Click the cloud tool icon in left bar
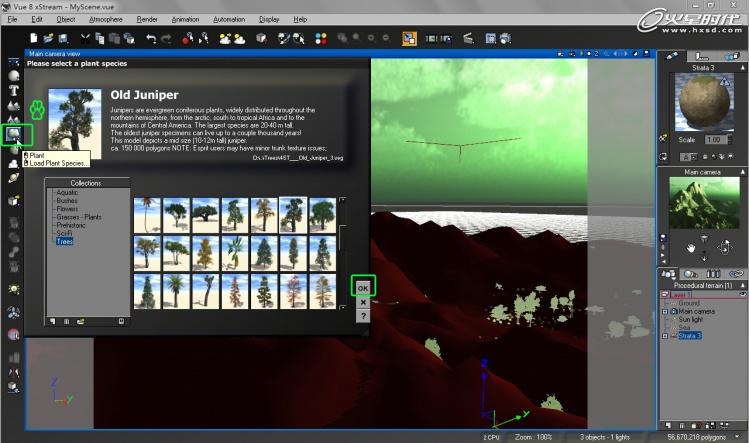The image size is (749, 443). click(x=13, y=163)
